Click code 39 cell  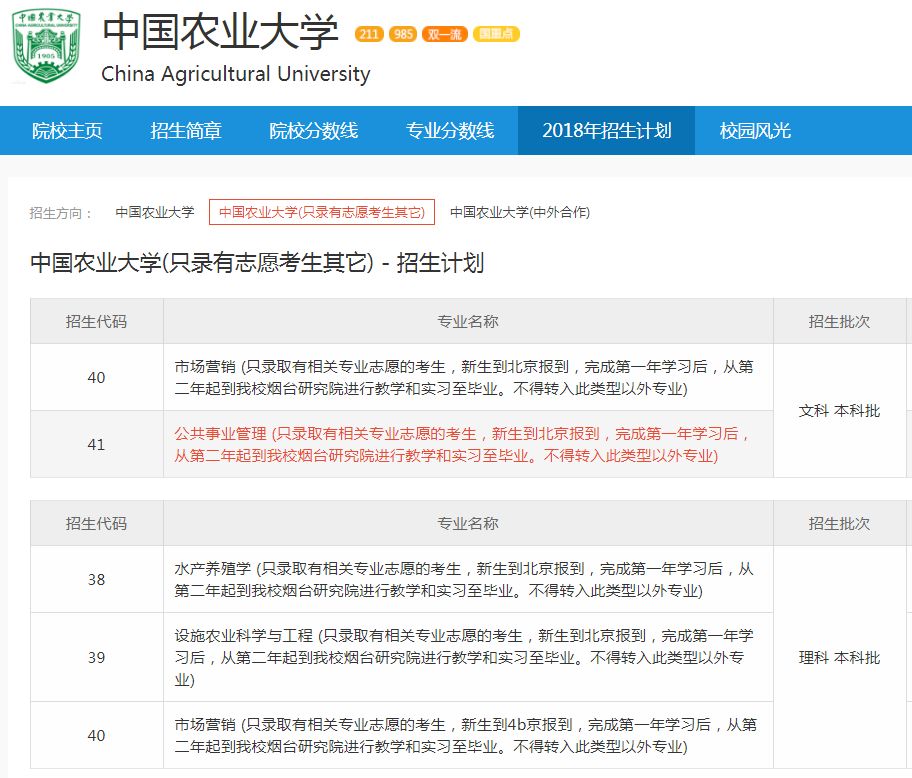[97, 657]
